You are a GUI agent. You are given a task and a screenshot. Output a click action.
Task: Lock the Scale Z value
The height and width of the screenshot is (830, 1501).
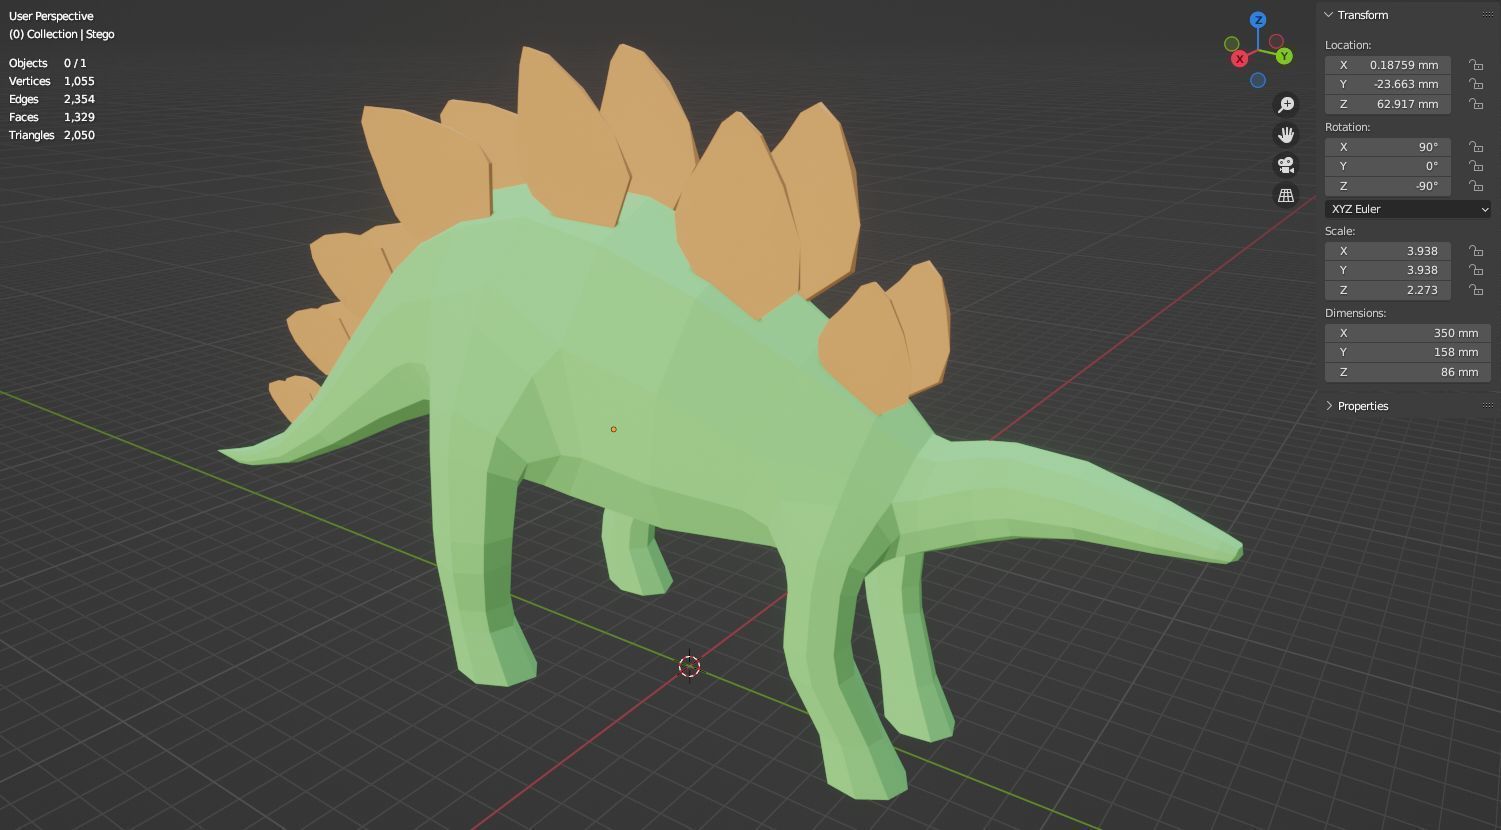point(1476,290)
